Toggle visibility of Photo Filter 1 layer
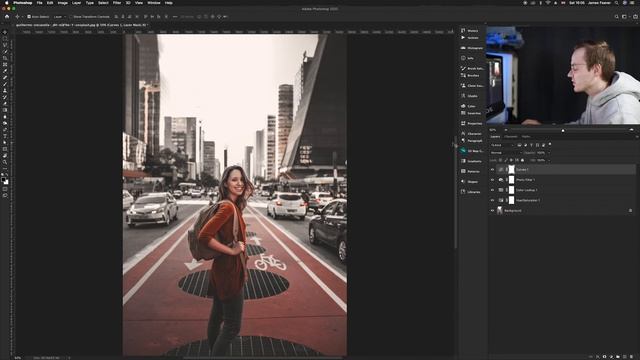The image size is (640, 360). pyautogui.click(x=492, y=180)
